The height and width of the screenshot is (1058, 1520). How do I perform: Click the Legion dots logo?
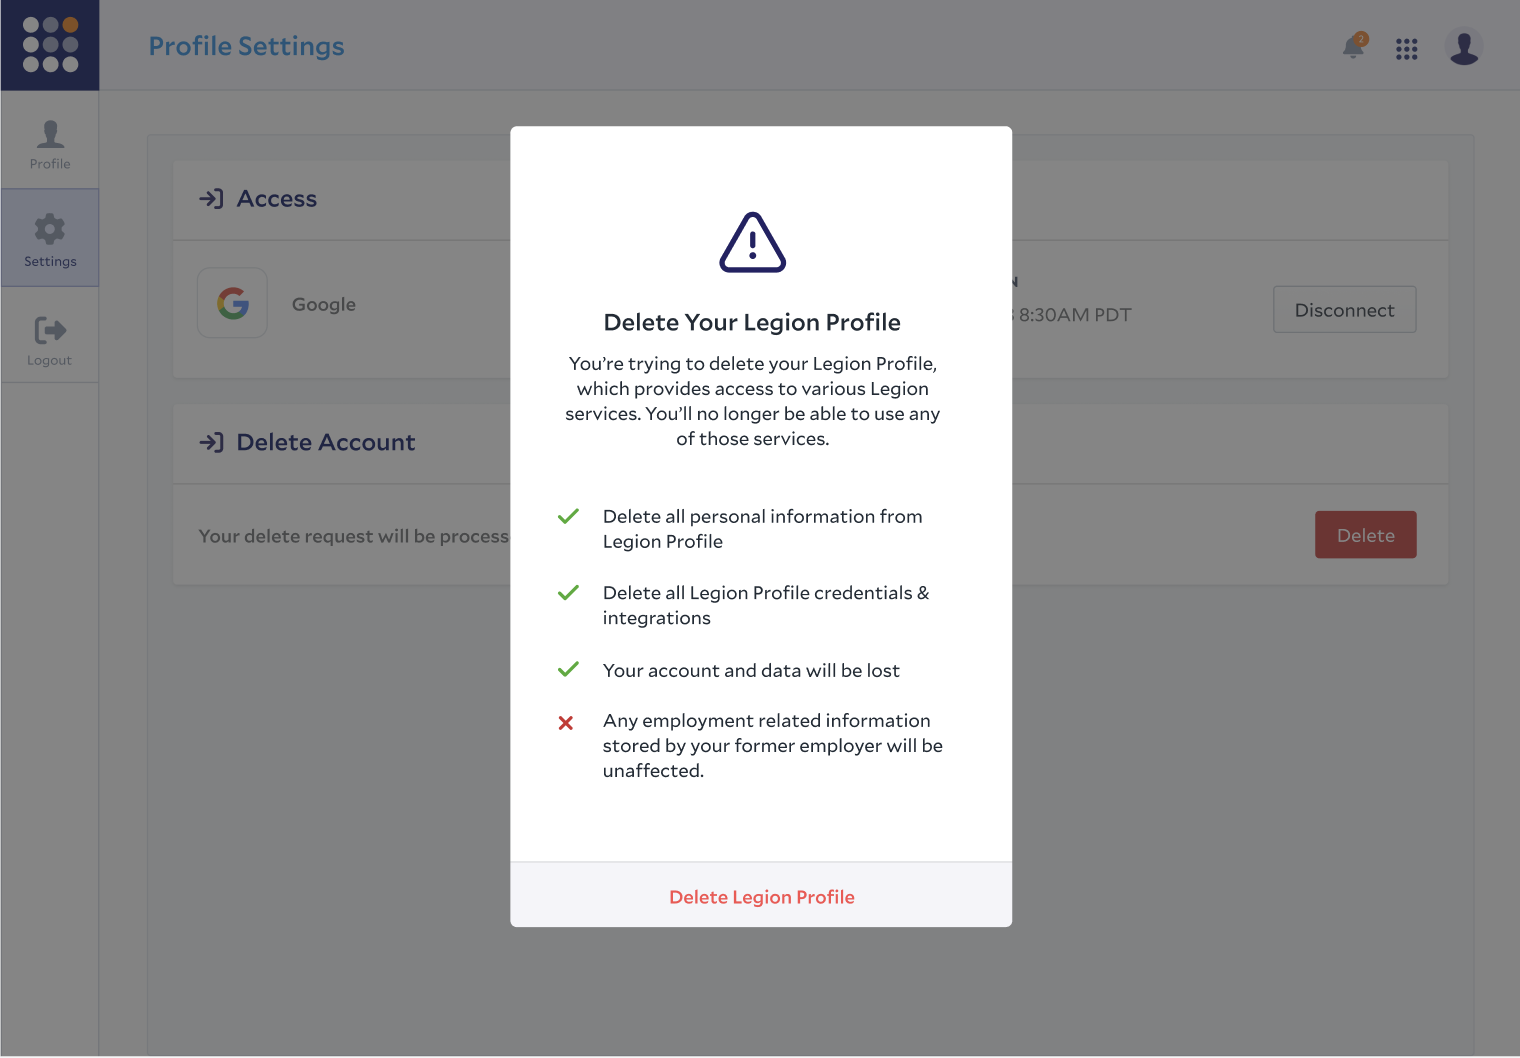[x=50, y=45]
